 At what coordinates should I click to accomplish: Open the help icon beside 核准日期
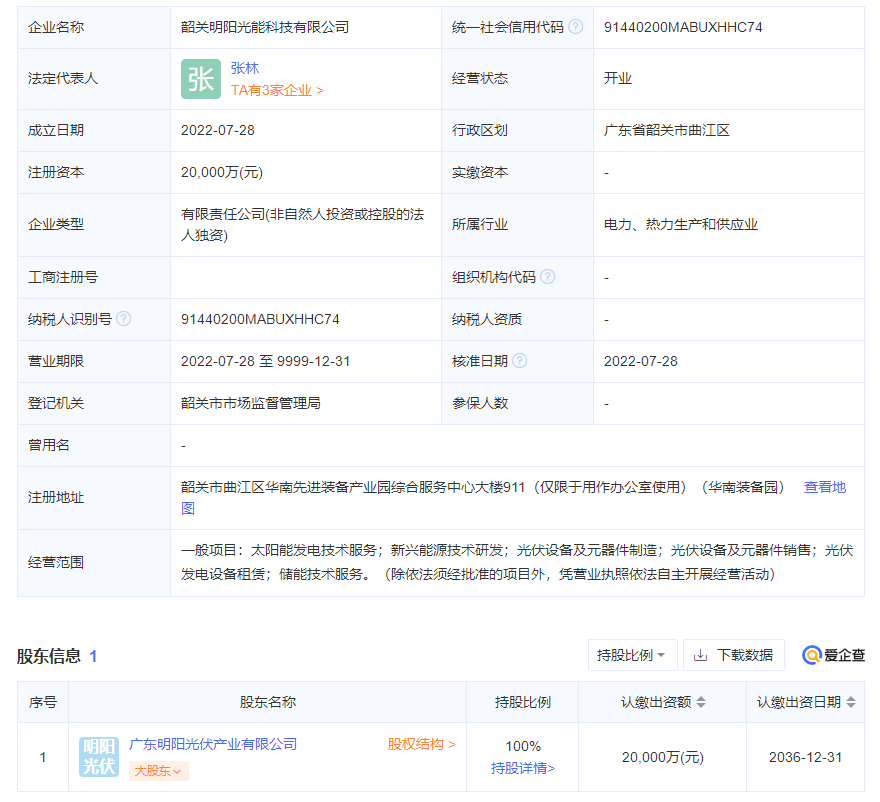point(520,361)
